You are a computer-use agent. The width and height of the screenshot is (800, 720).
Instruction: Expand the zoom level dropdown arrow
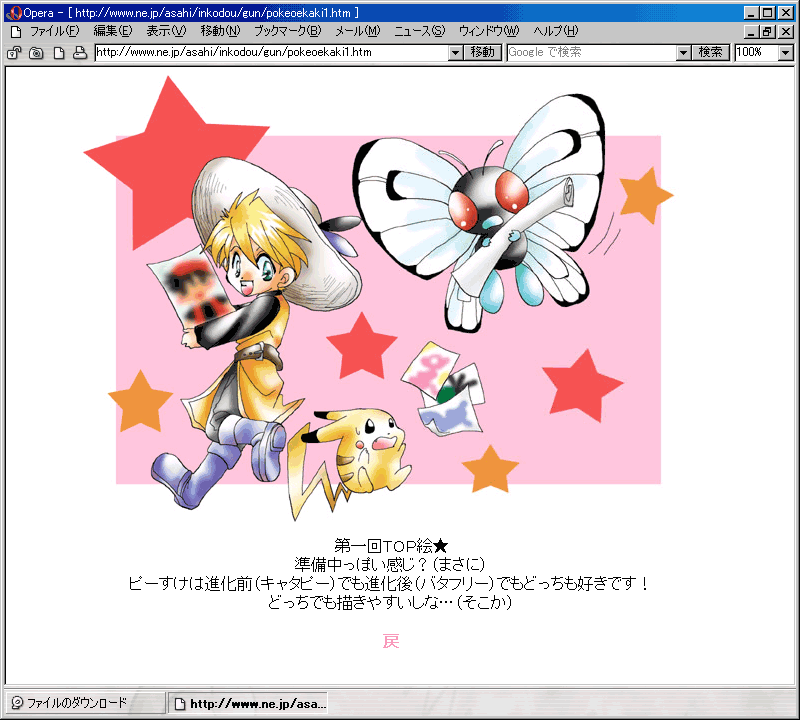(786, 53)
